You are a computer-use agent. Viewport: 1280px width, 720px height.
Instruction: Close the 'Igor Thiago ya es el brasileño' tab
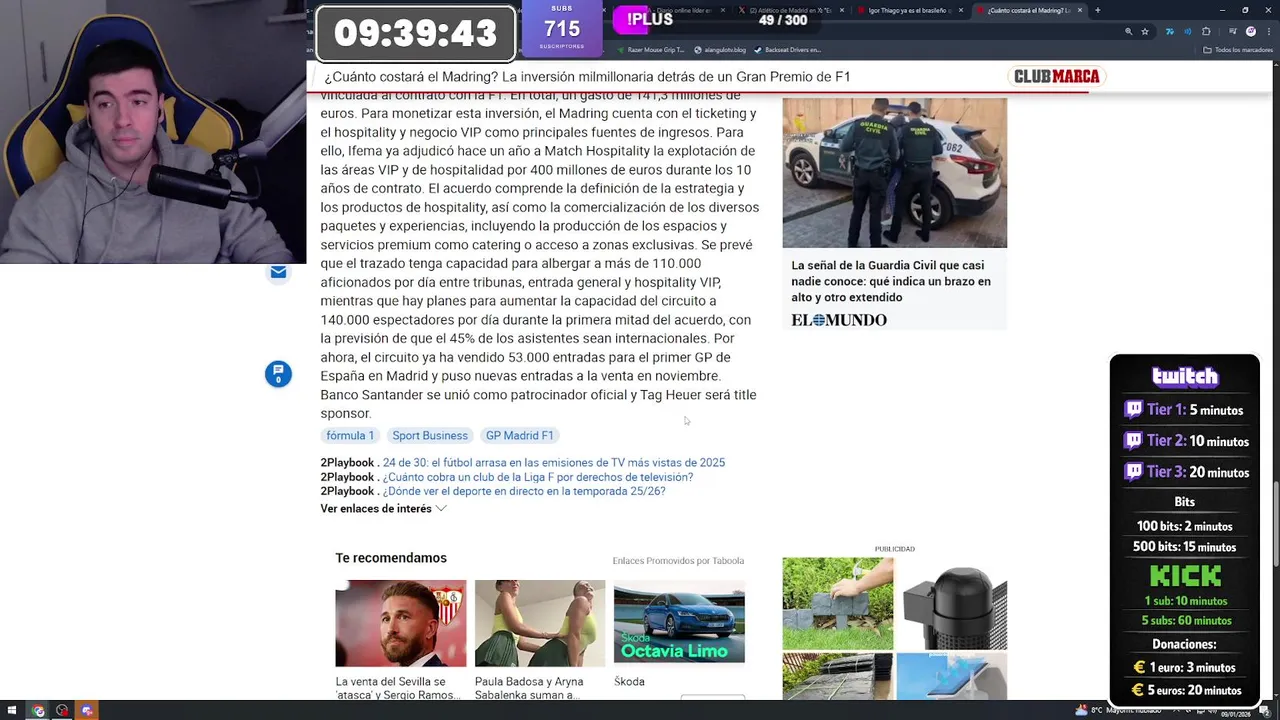click(x=961, y=10)
